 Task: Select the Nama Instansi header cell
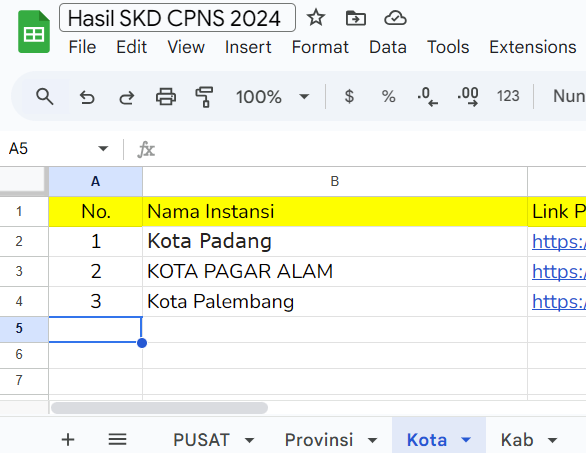[x=335, y=212]
